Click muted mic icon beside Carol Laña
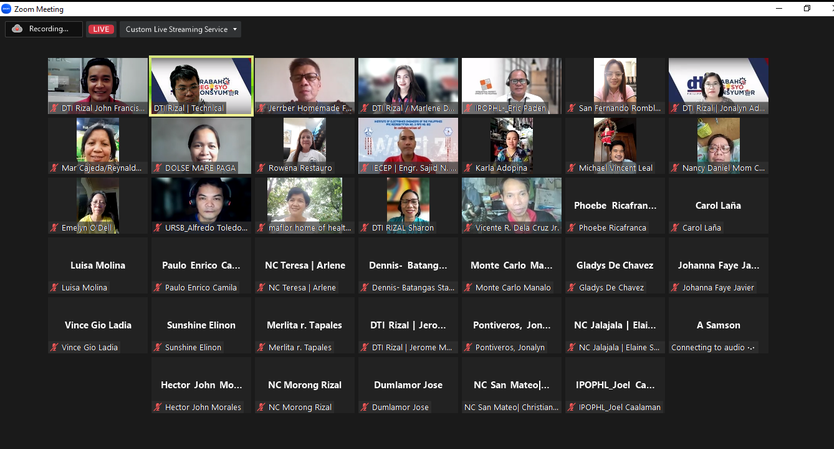Viewport: 834px width, 449px height. tap(675, 228)
